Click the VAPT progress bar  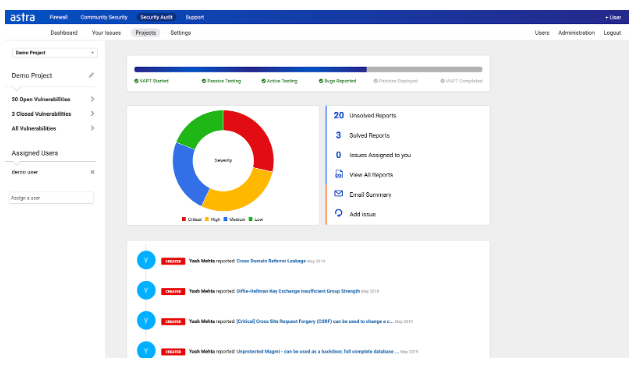[308, 69]
